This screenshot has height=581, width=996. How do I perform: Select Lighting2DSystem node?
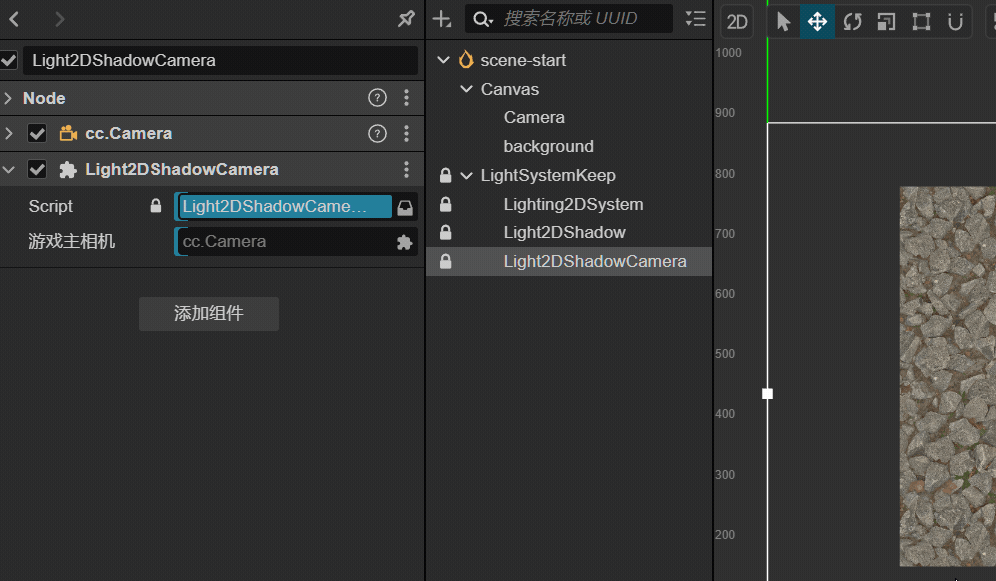click(574, 204)
